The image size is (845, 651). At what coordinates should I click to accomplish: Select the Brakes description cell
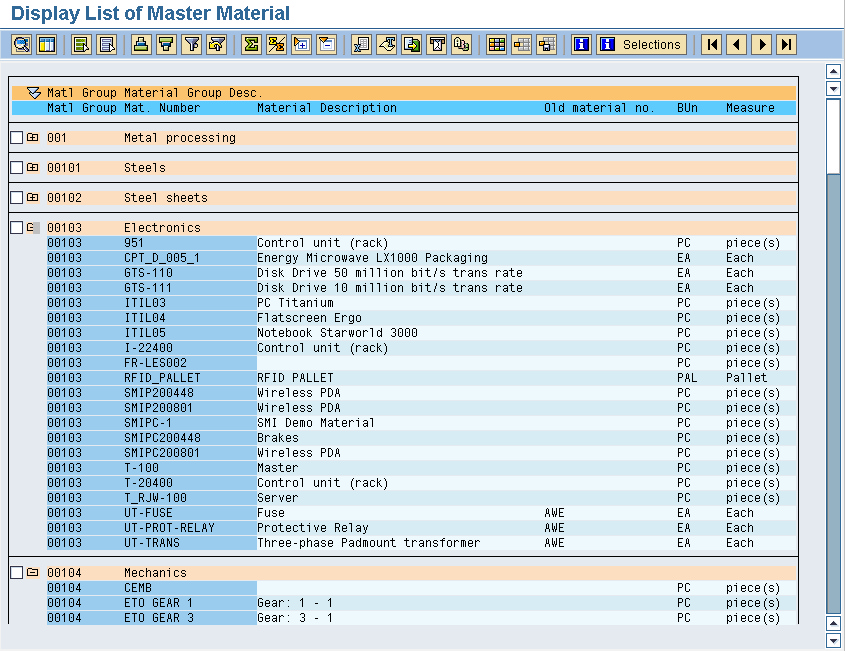(278, 438)
